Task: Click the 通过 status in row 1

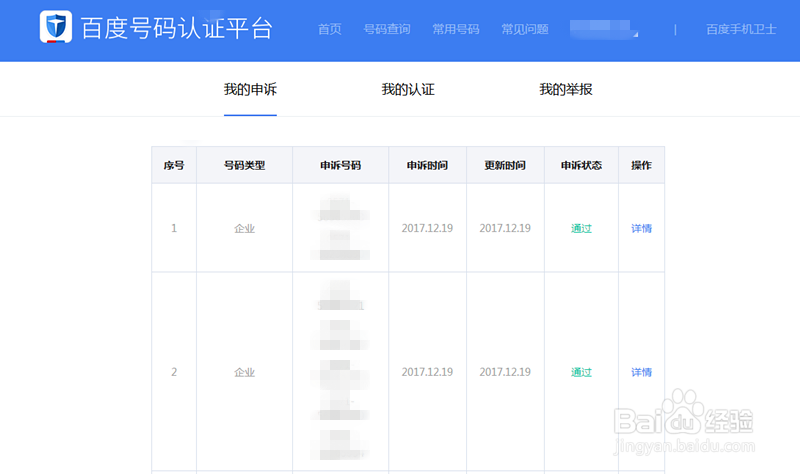Action: point(581,228)
